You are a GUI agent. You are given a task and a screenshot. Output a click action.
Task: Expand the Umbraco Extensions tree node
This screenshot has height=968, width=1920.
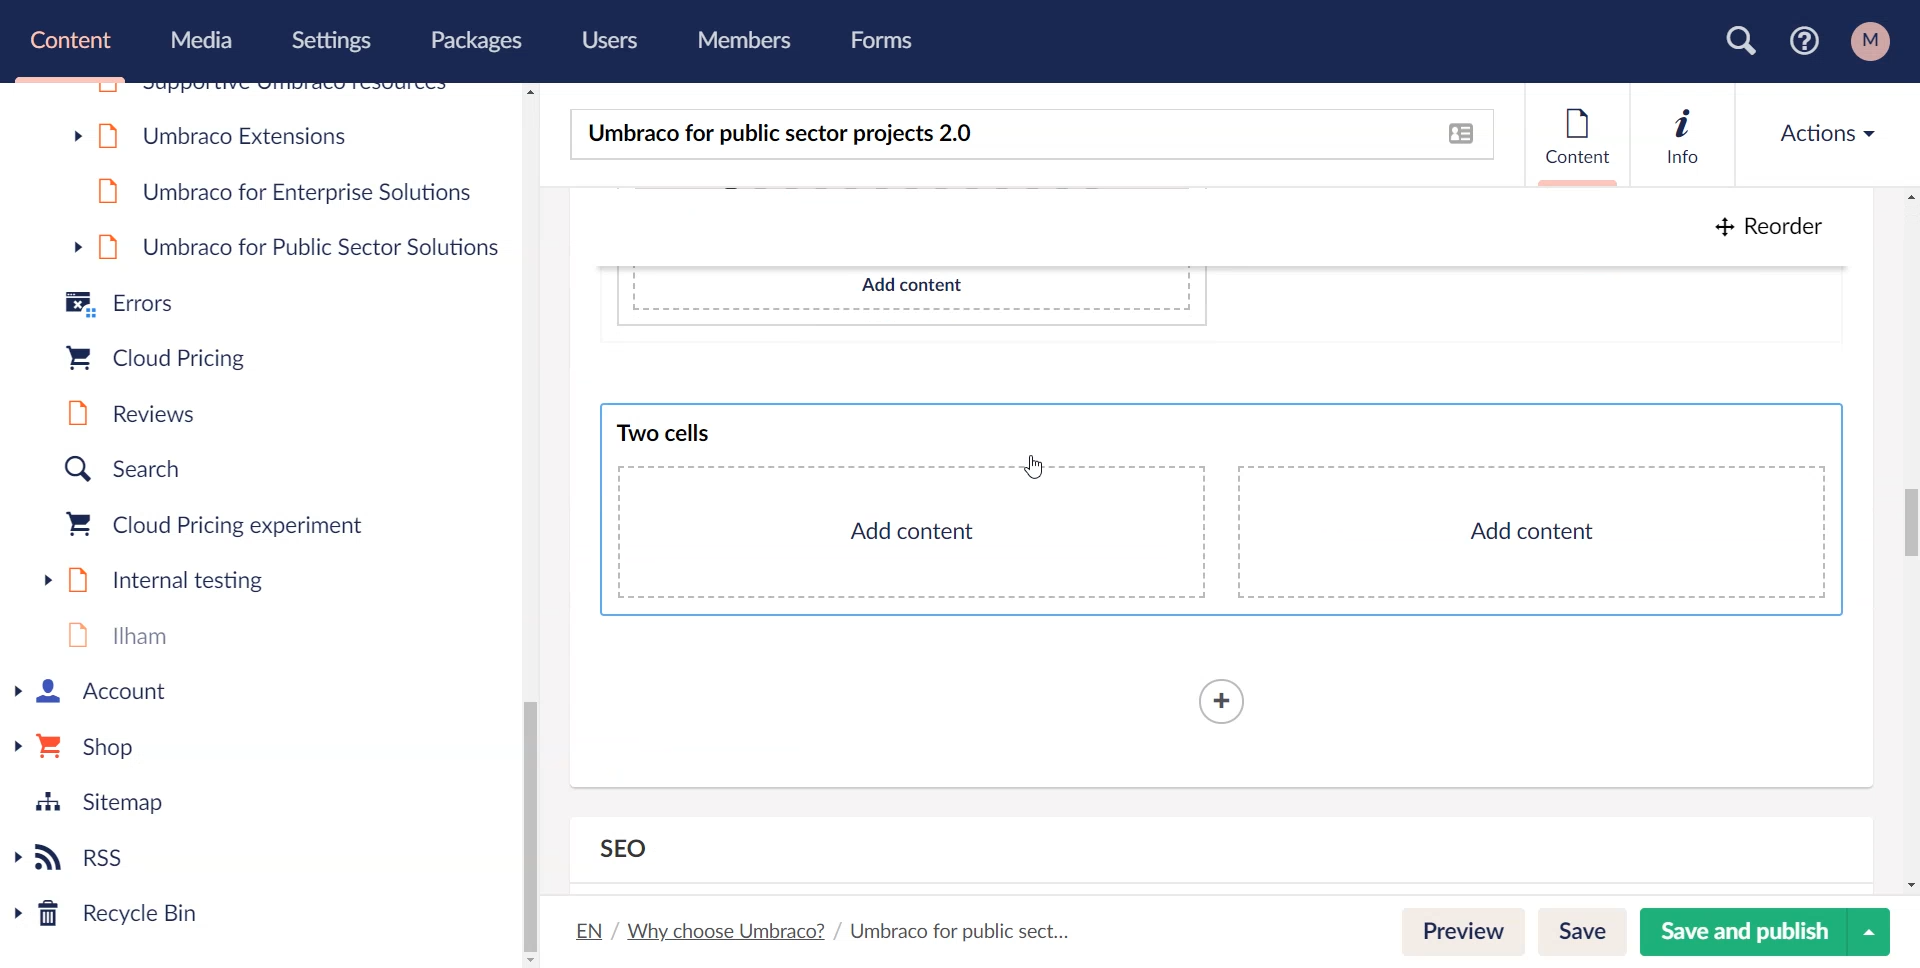pos(78,136)
